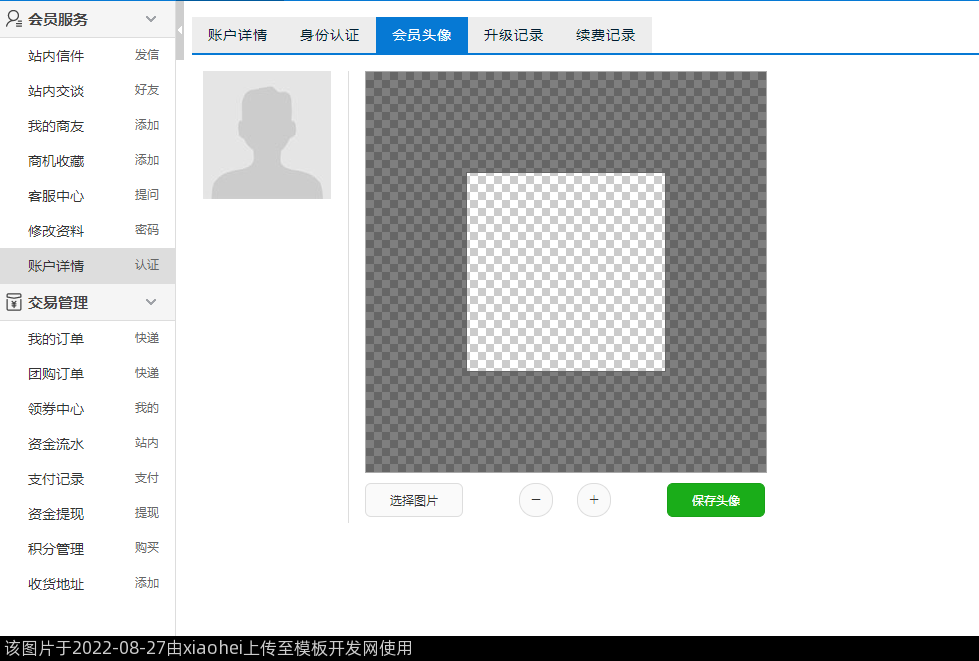Viewport: 979px width, 661px height.
Task: Click the zoom out minus button
Action: (x=536, y=500)
